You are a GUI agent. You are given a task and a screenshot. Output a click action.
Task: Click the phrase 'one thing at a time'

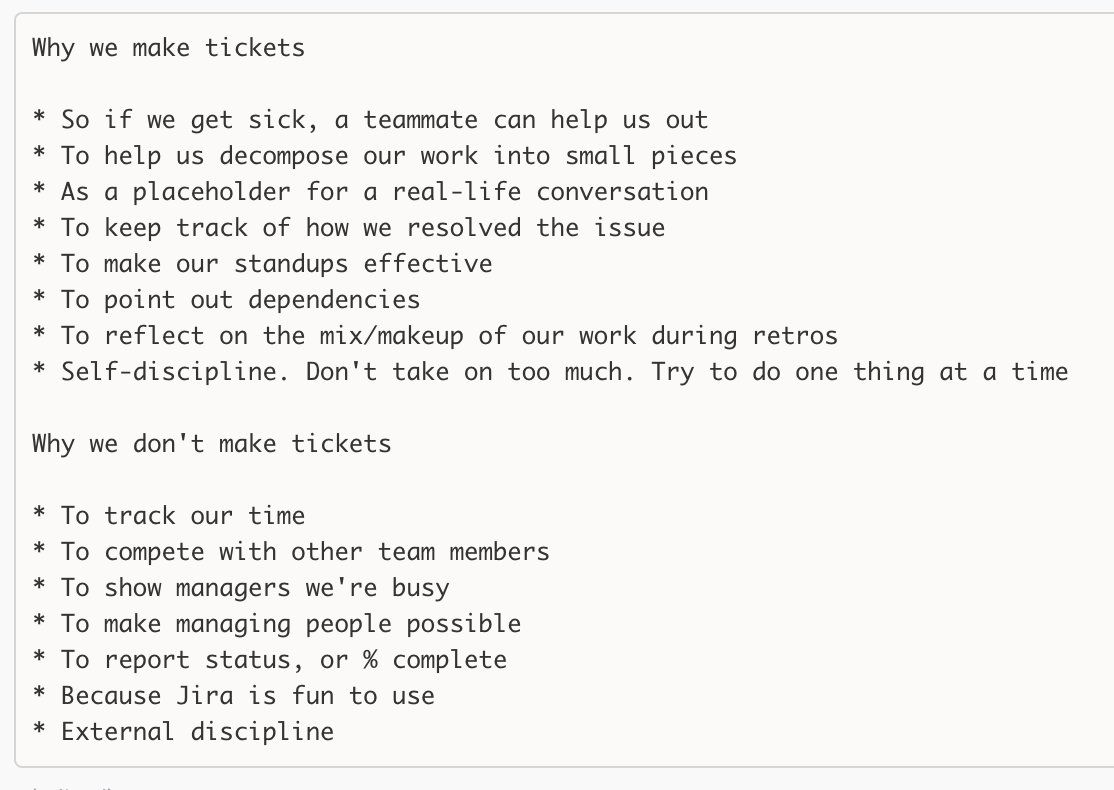(931, 372)
